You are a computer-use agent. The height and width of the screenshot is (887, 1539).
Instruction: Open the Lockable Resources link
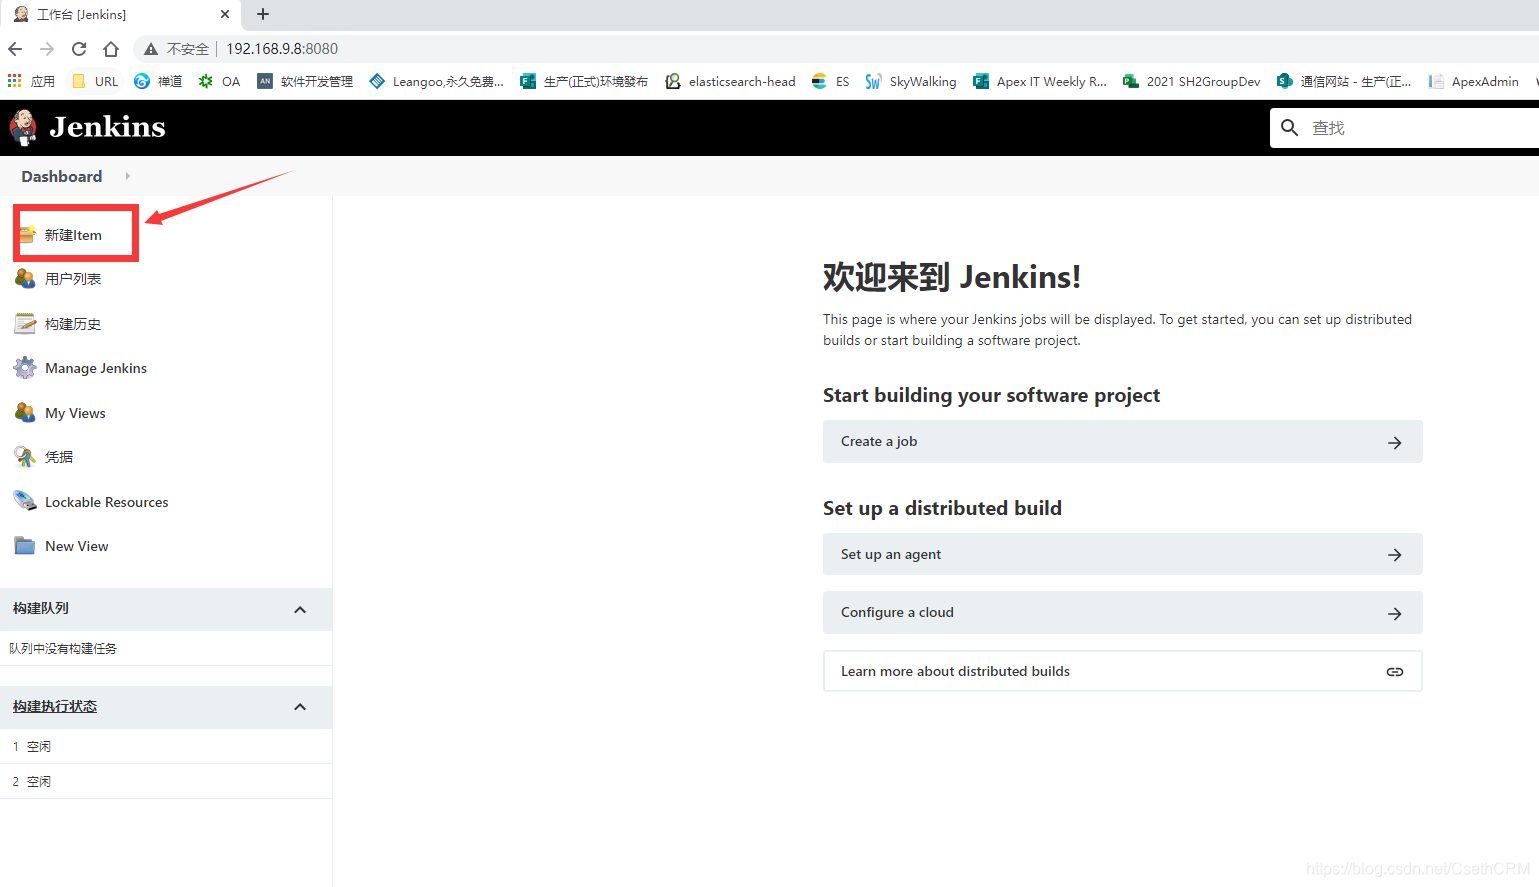click(x=107, y=502)
